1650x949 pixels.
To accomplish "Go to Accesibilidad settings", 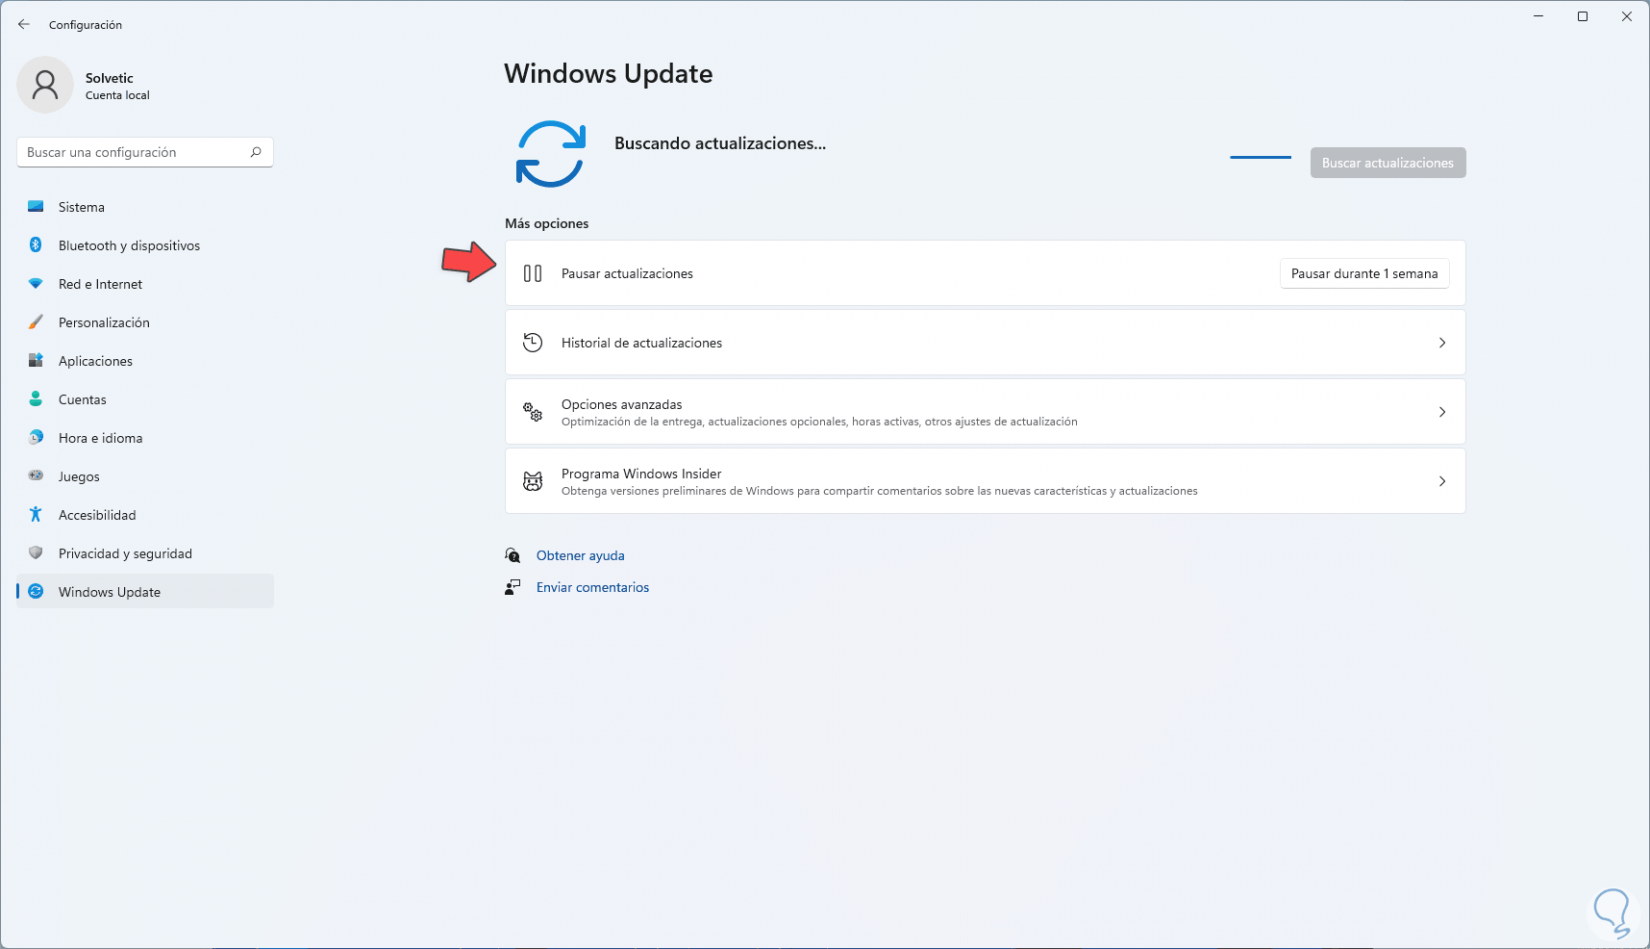I will [145, 515].
